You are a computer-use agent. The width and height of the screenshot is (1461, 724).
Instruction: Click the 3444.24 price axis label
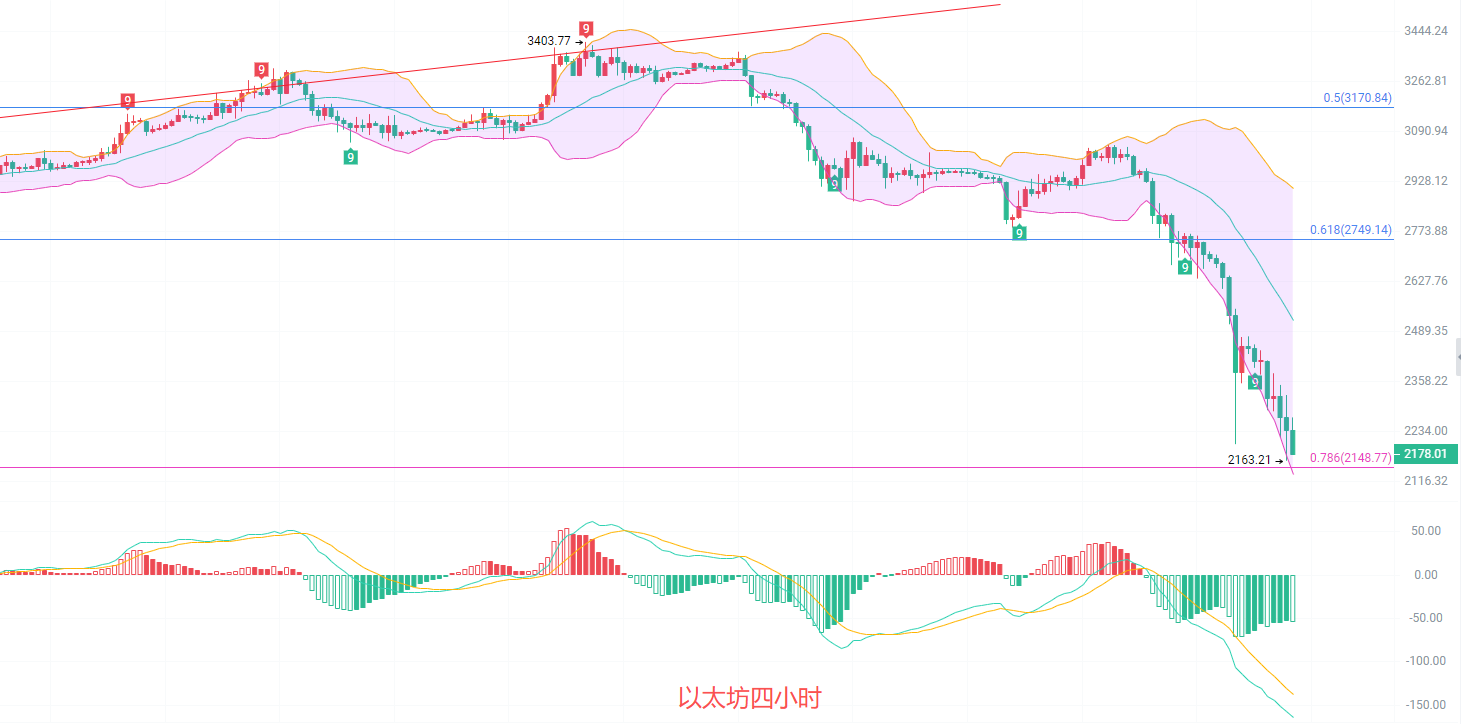click(x=1426, y=31)
